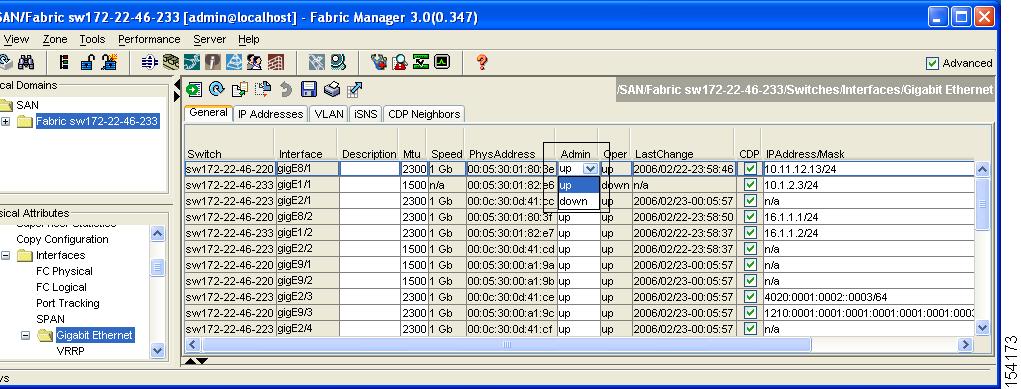Click the padlock with spark icon

(x=109, y=63)
